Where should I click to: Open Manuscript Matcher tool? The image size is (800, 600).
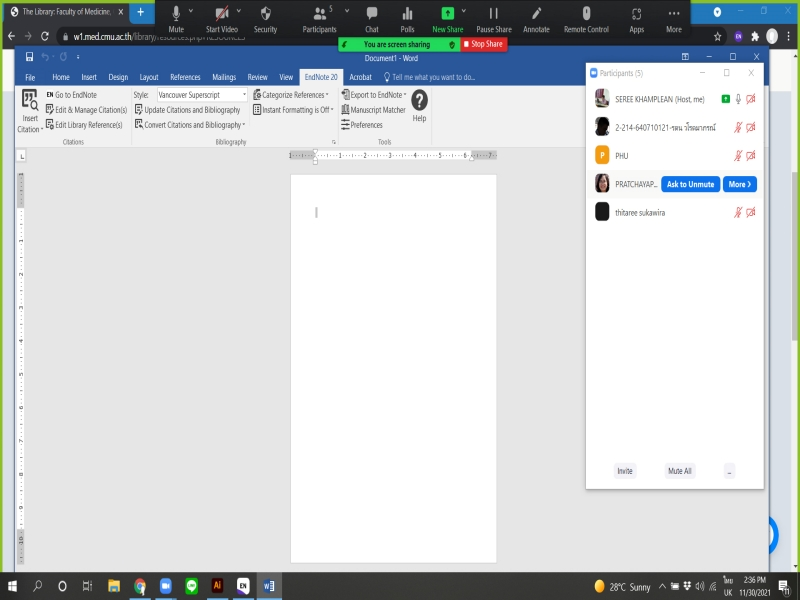coord(377,110)
